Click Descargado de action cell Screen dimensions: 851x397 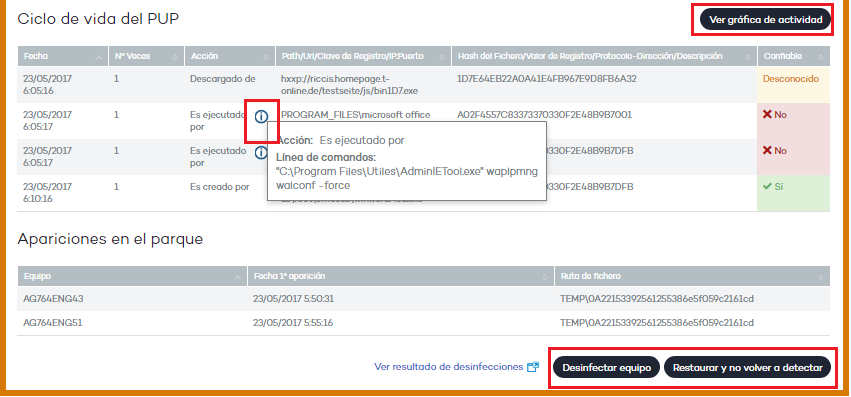click(223, 79)
